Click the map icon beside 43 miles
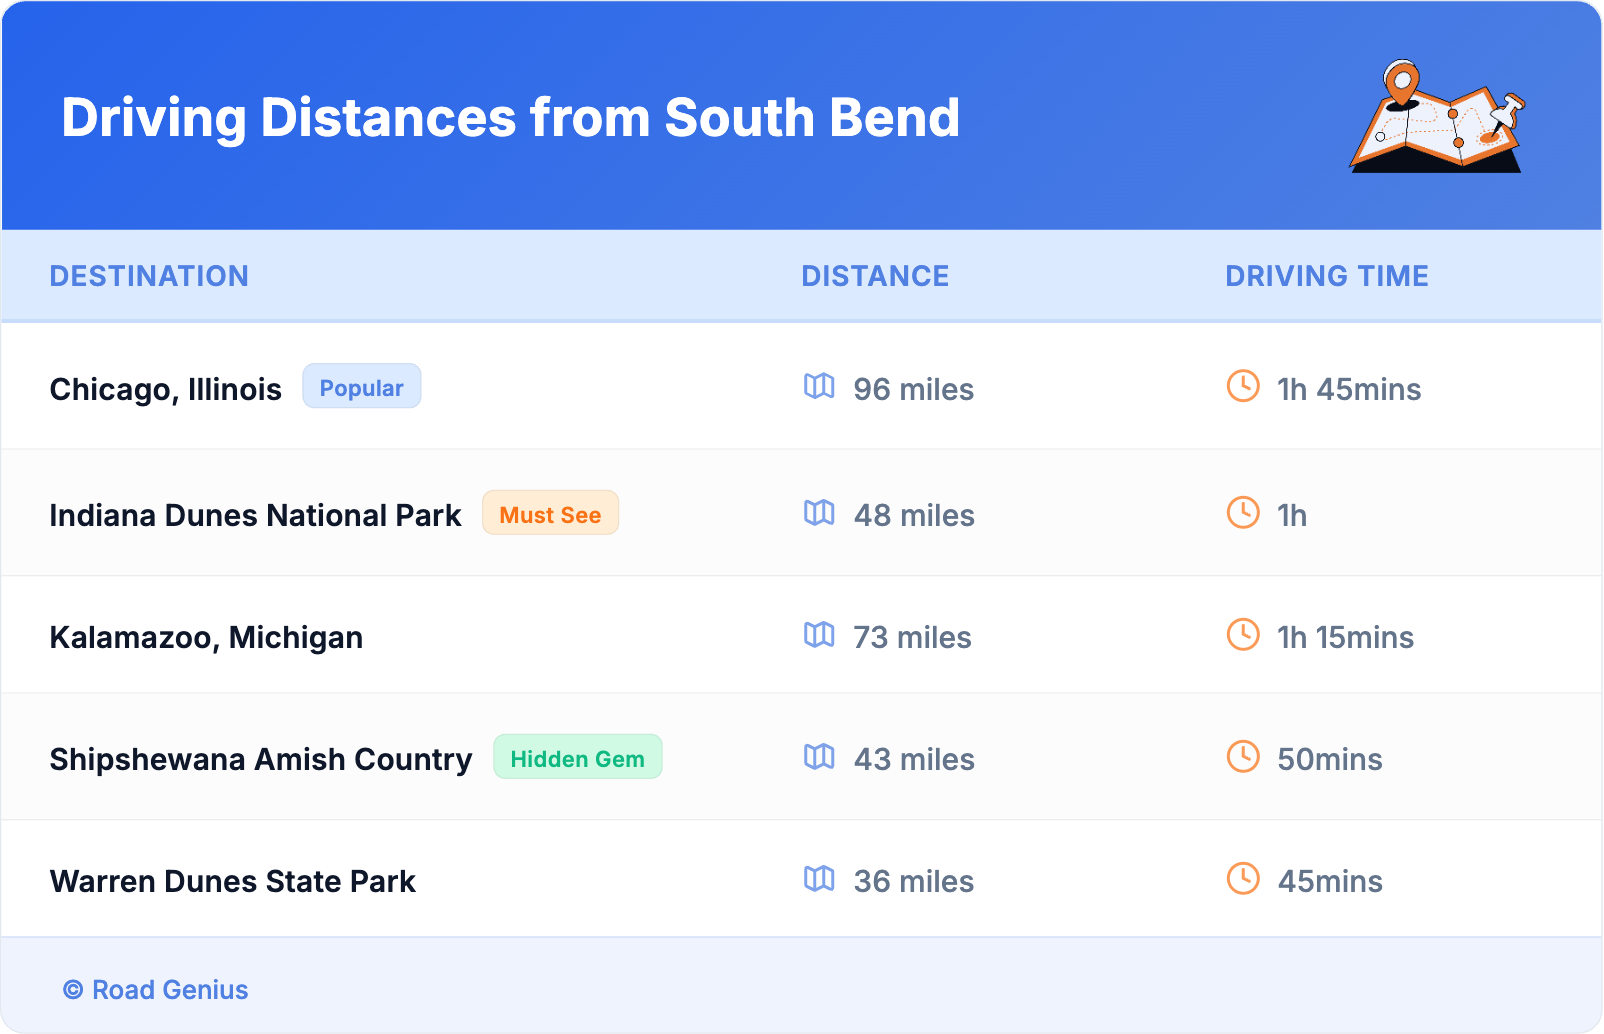This screenshot has width=1604, height=1034. 819,757
